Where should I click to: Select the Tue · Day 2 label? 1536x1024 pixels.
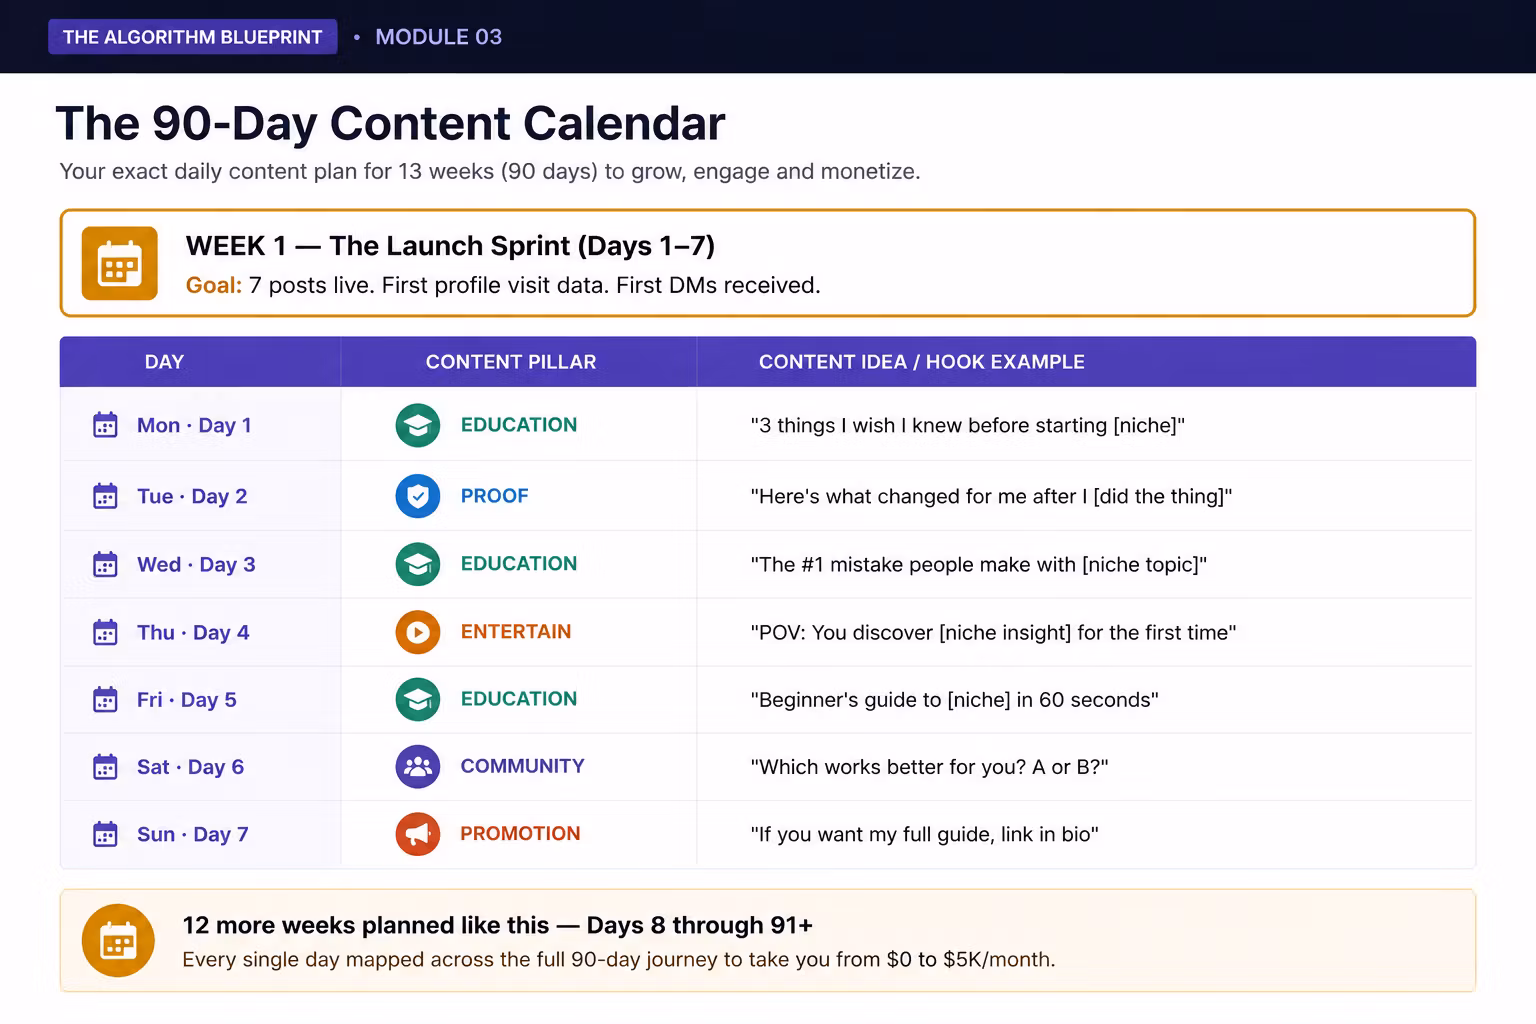pyautogui.click(x=192, y=496)
